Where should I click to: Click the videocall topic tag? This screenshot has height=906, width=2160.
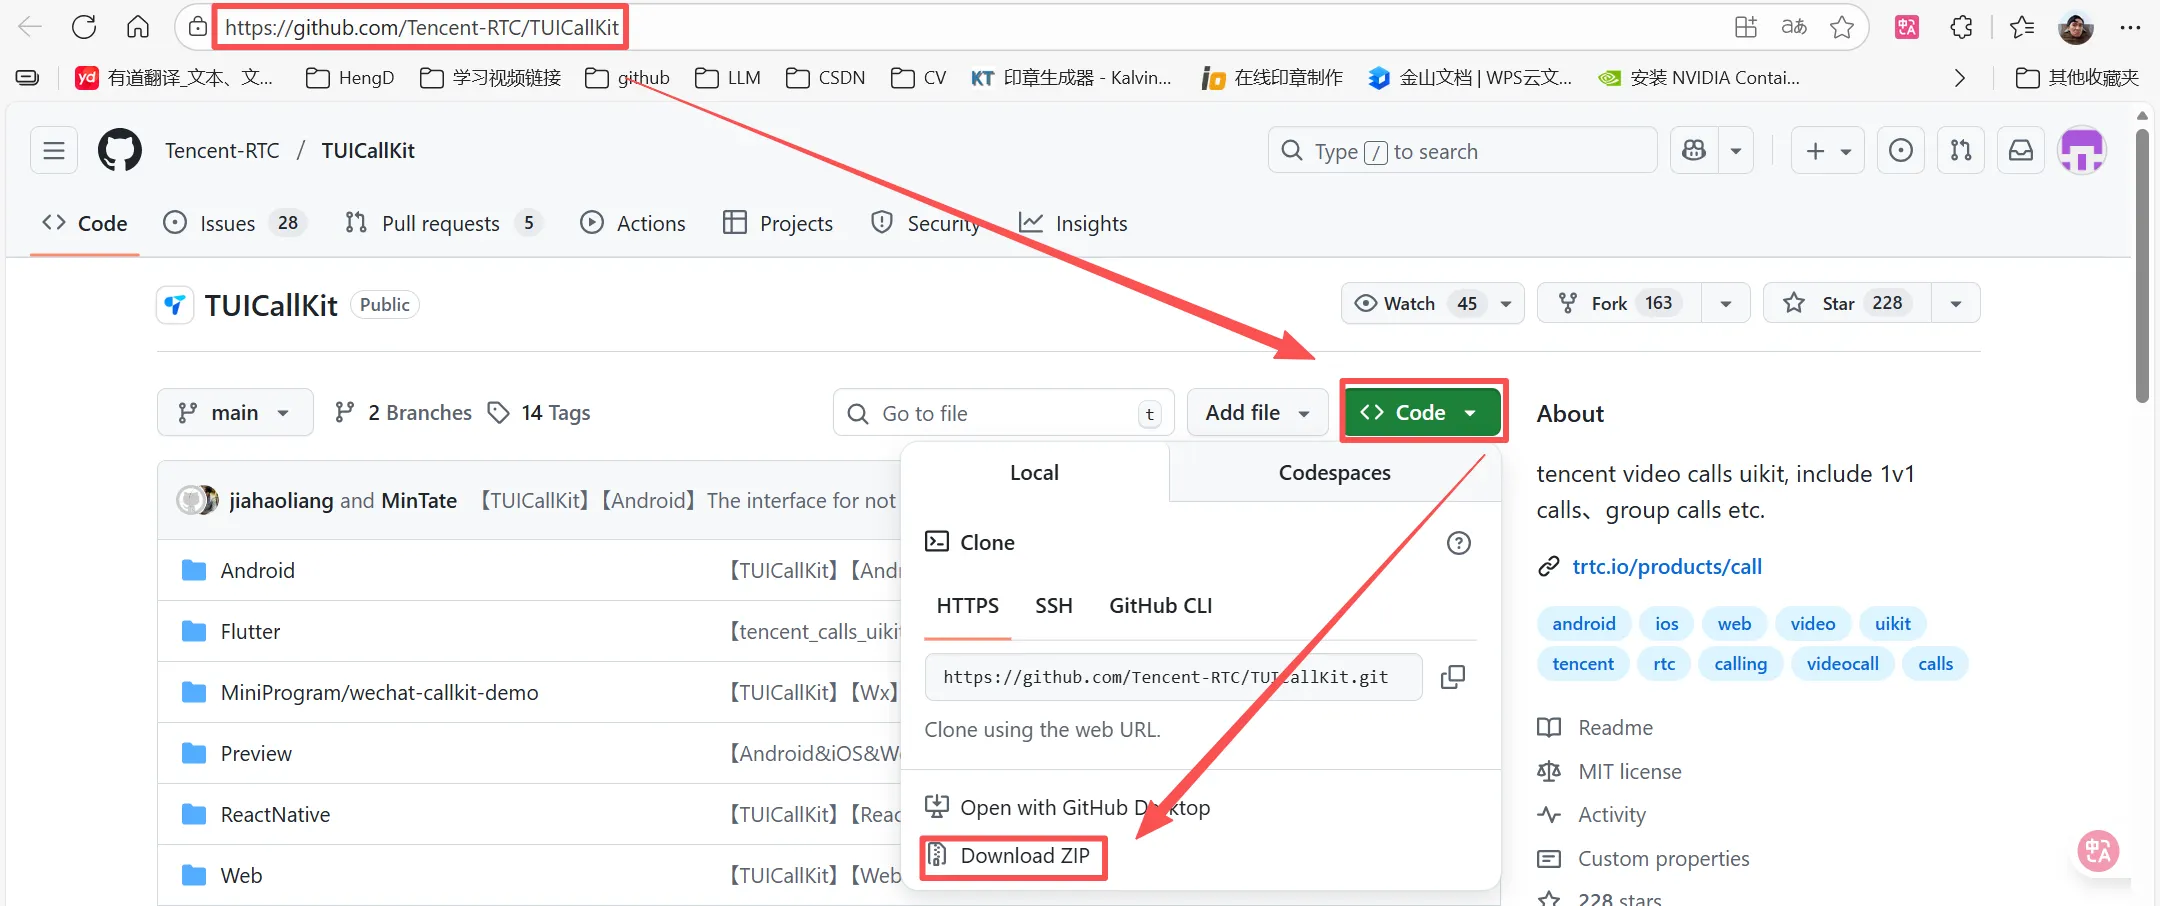pyautogui.click(x=1842, y=664)
